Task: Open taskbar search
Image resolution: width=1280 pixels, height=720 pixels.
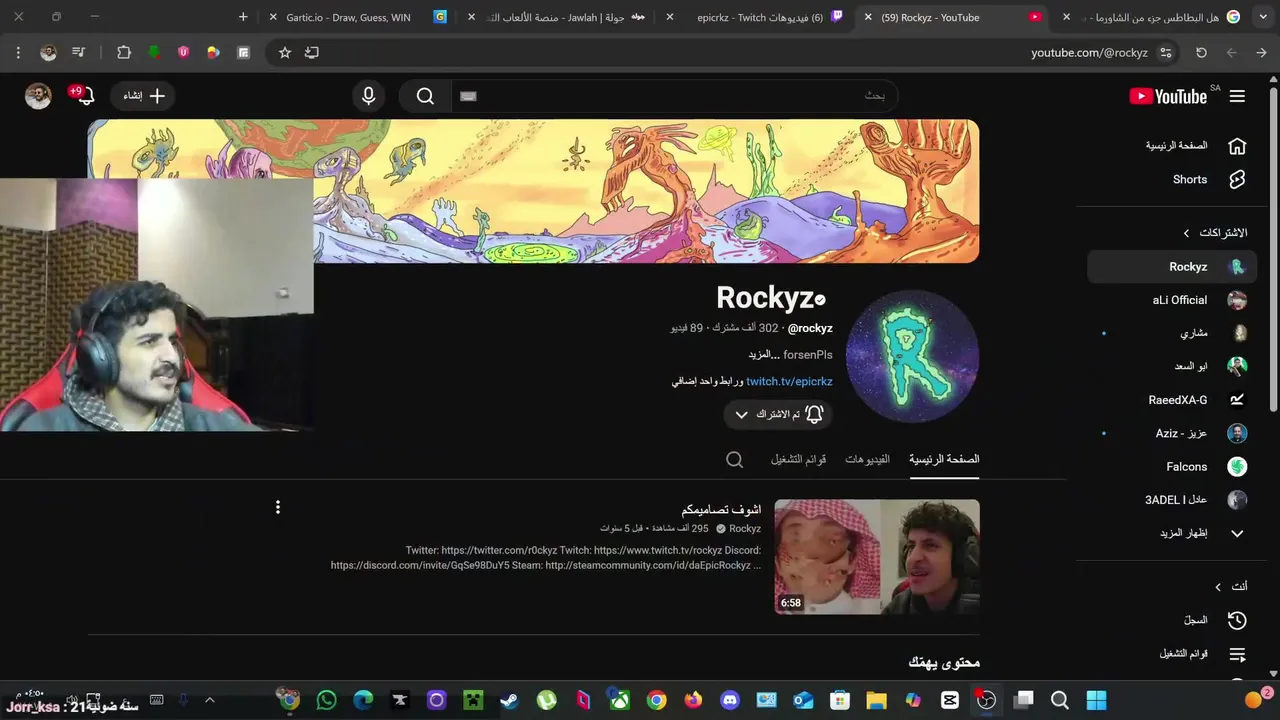Action: click(x=1060, y=700)
